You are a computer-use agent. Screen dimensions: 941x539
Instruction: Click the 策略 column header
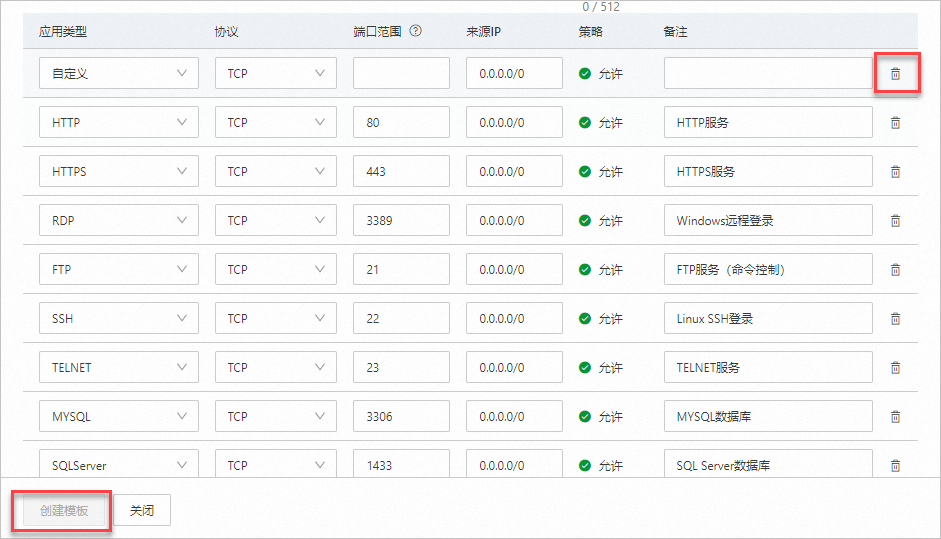(591, 31)
